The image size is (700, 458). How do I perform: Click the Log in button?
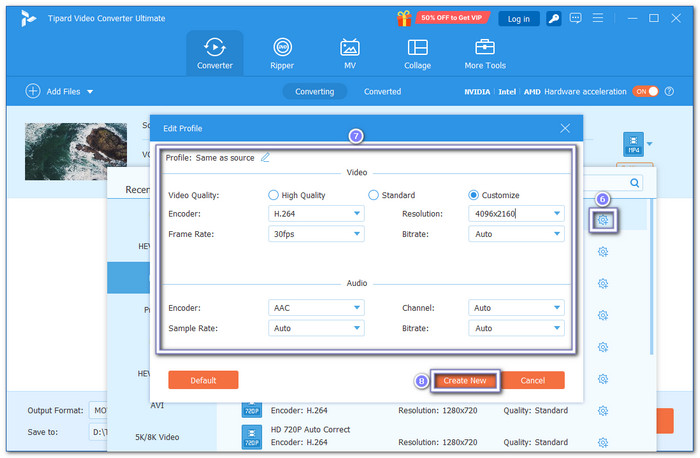518,19
